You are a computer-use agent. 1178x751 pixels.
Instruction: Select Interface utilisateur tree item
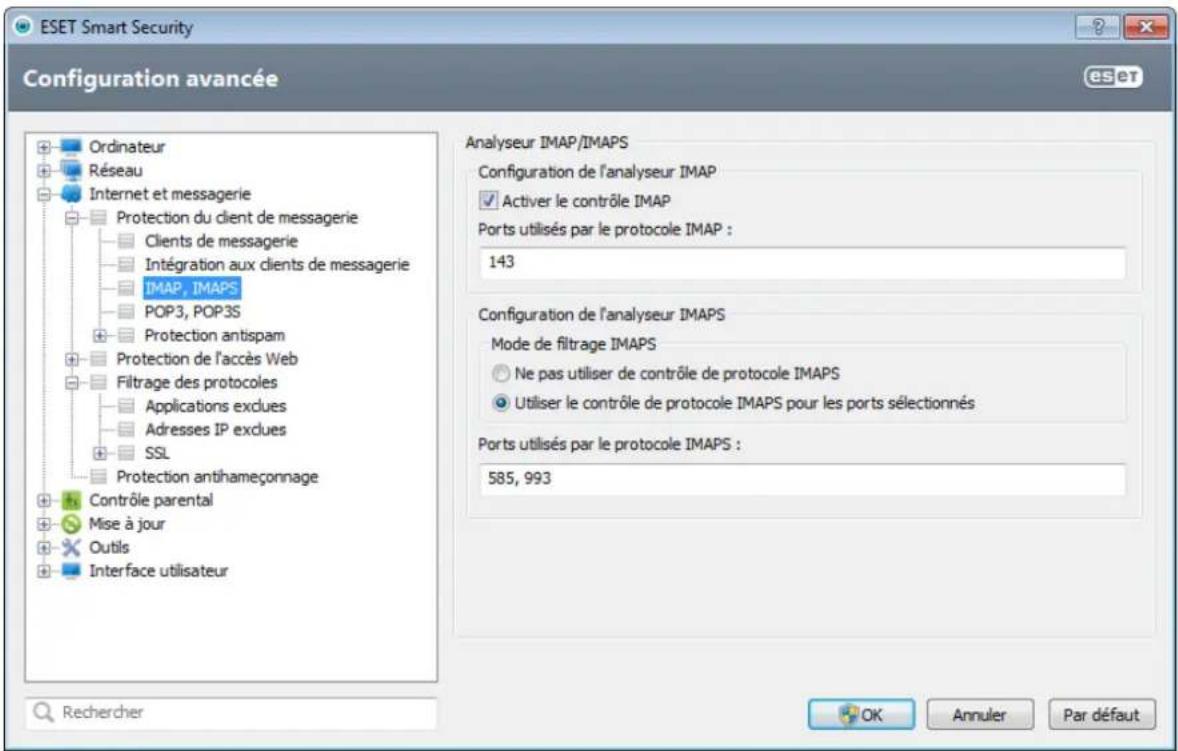[159, 571]
